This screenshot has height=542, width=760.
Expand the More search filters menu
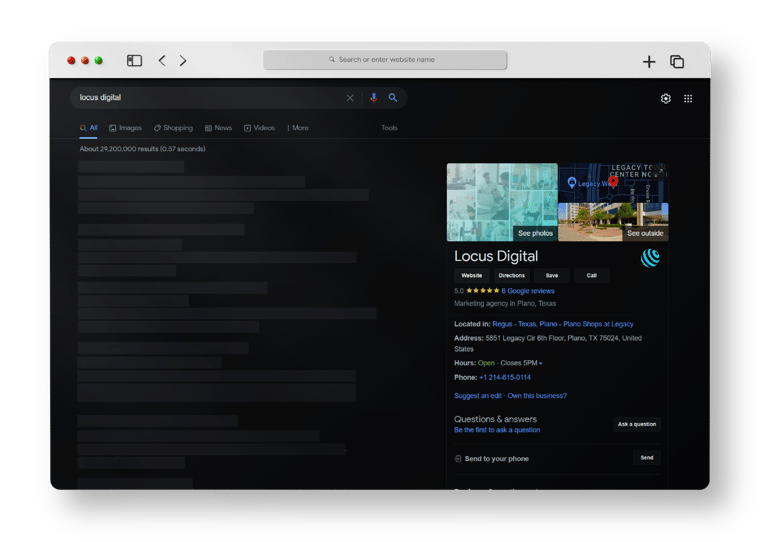[x=298, y=128]
